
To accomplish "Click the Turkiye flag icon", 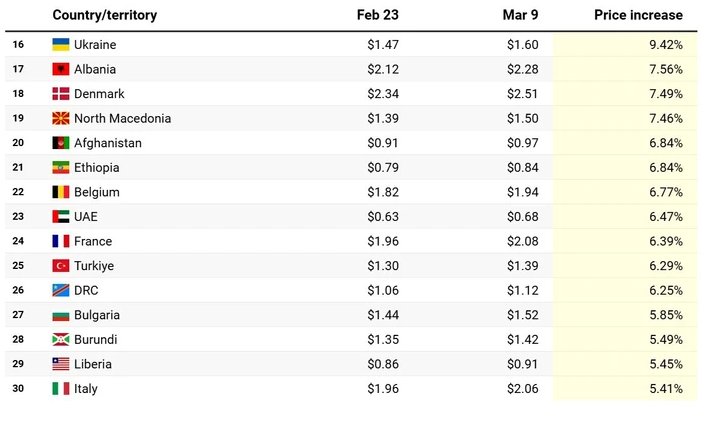I will 61,266.
